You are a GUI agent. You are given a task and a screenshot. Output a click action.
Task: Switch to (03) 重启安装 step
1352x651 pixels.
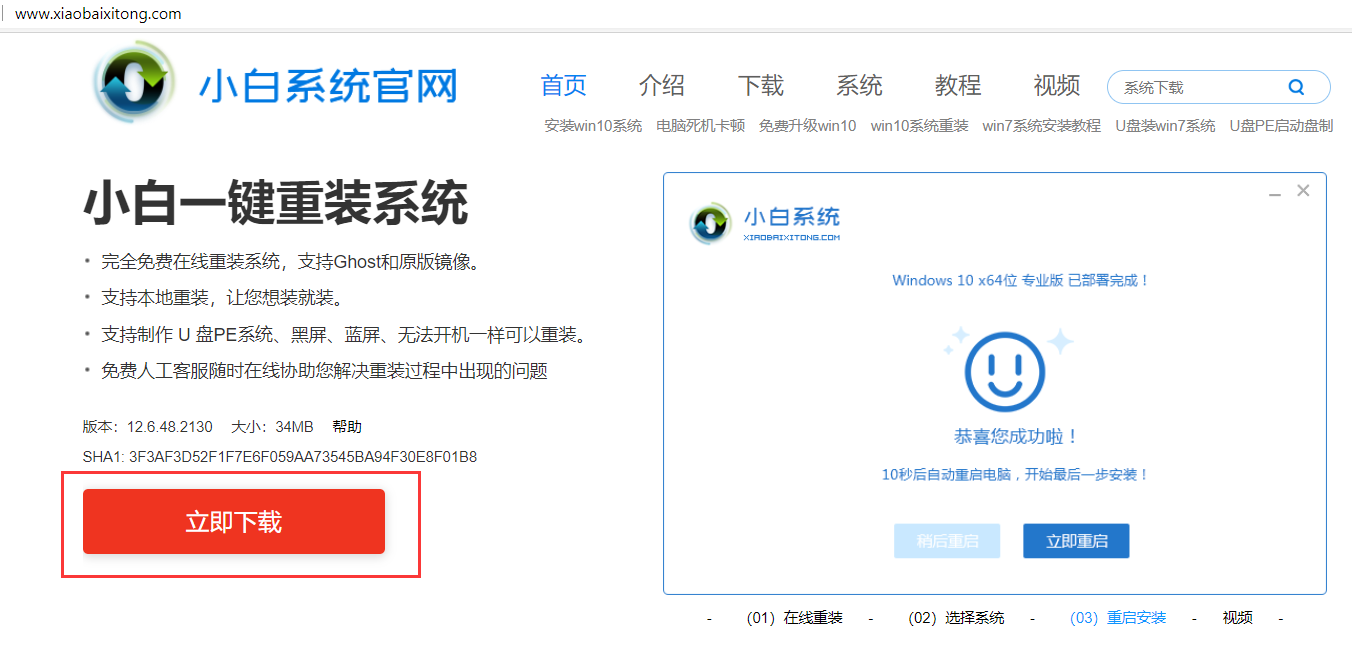(1118, 618)
